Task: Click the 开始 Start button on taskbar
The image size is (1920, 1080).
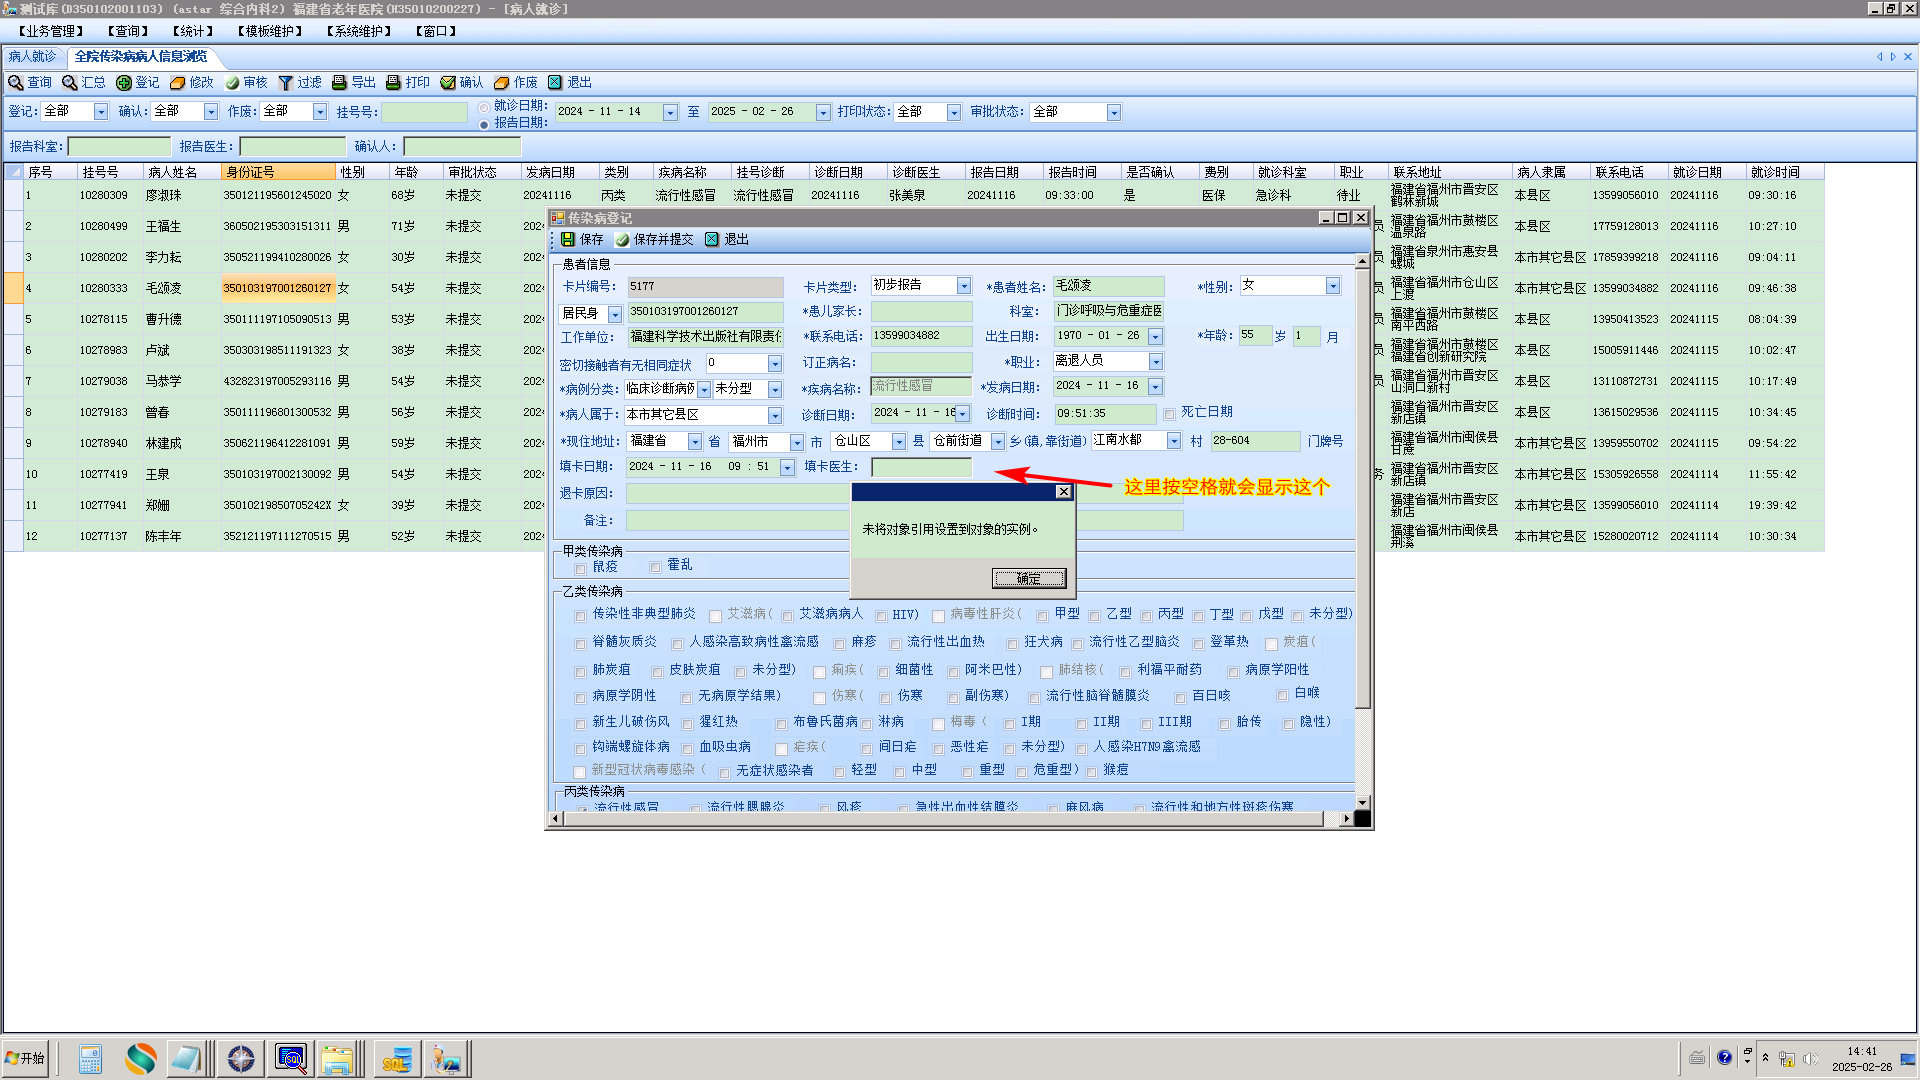Action: pos(25,1058)
